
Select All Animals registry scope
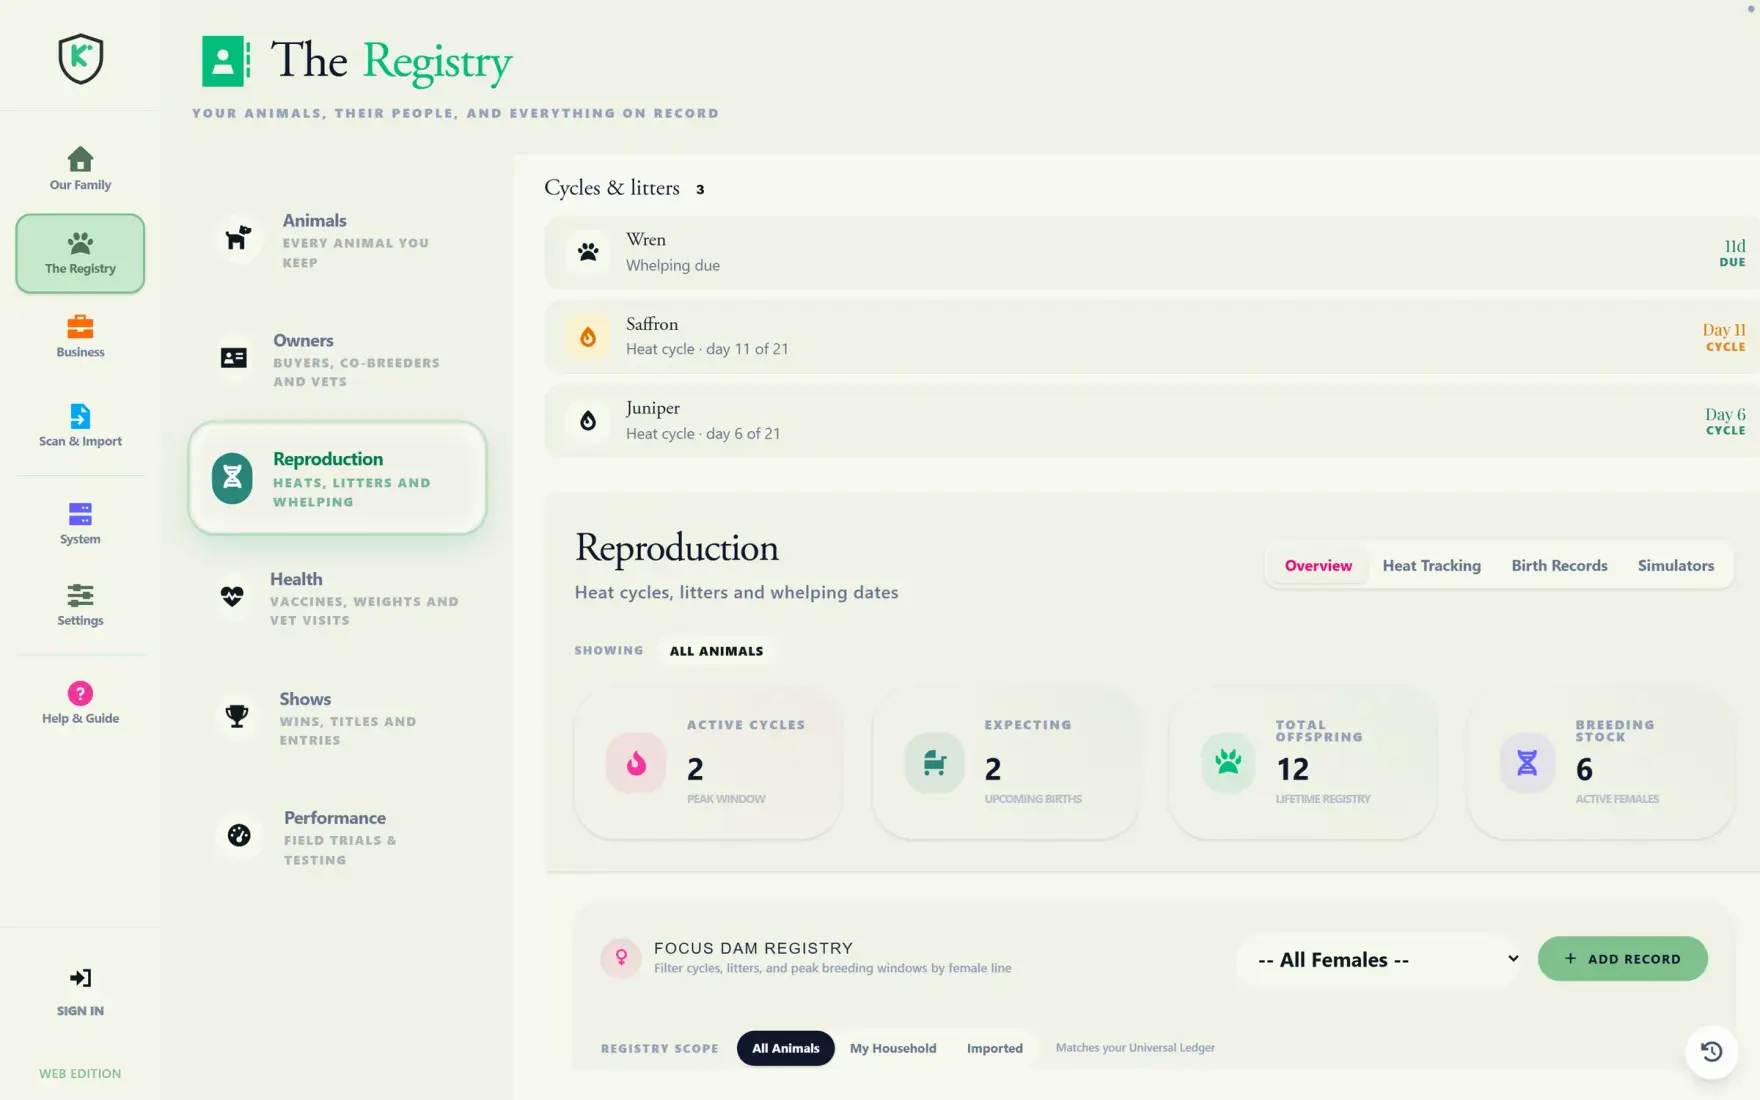pos(786,1048)
